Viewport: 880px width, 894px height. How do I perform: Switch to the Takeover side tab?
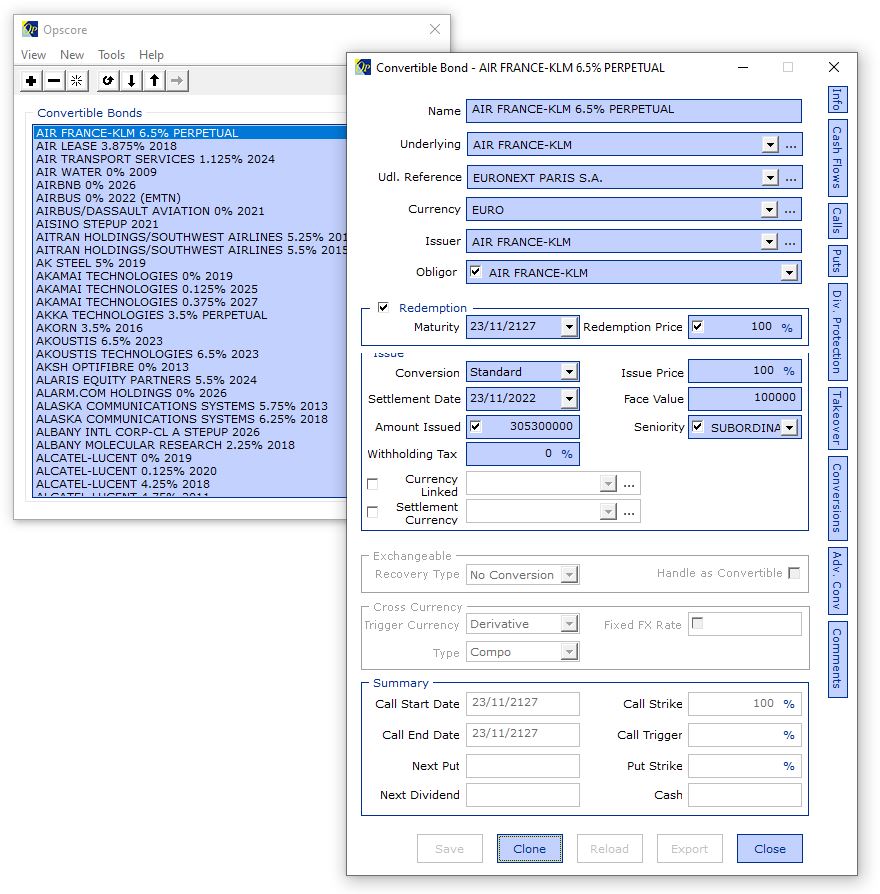pyautogui.click(x=837, y=418)
